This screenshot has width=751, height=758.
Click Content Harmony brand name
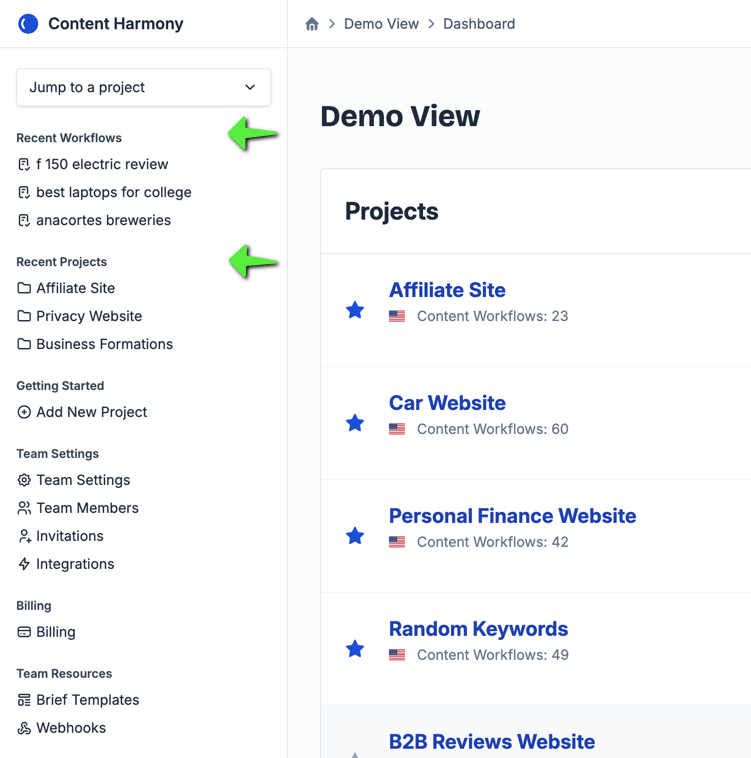pyautogui.click(x=116, y=24)
